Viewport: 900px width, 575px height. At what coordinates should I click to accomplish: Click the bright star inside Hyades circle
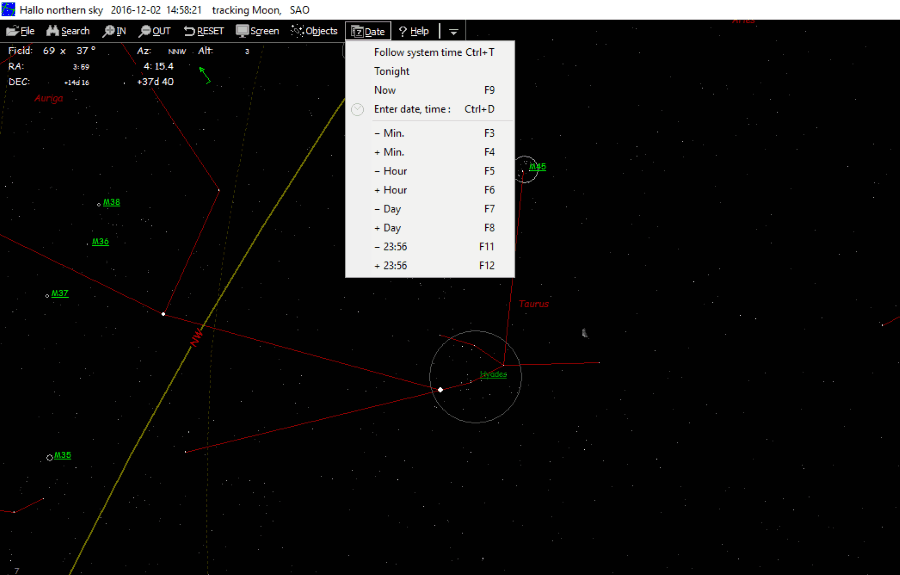(440, 390)
